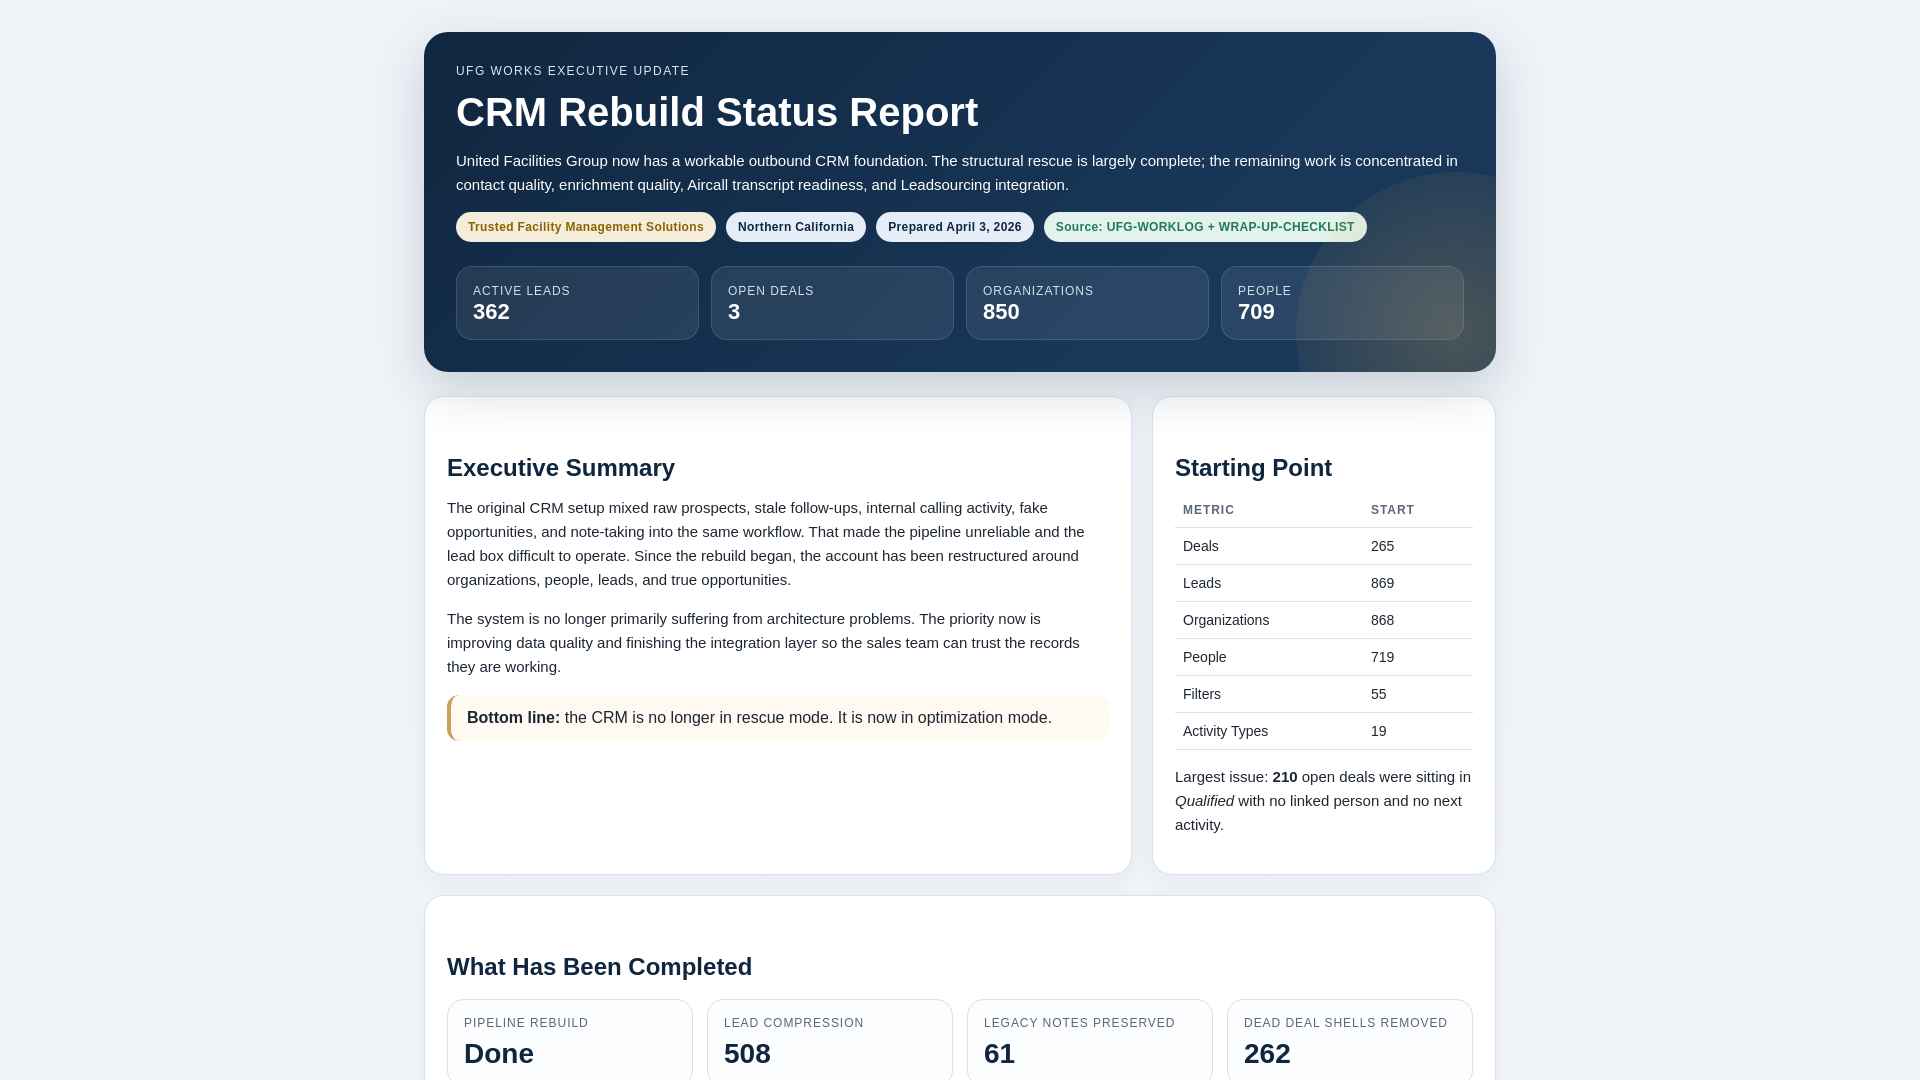Click the Trusted Facility Management Solutions pill
This screenshot has height=1080, width=1920.
(x=585, y=227)
